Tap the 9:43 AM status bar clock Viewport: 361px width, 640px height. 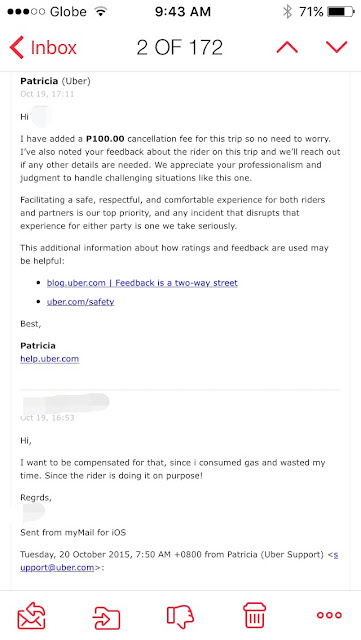click(183, 12)
